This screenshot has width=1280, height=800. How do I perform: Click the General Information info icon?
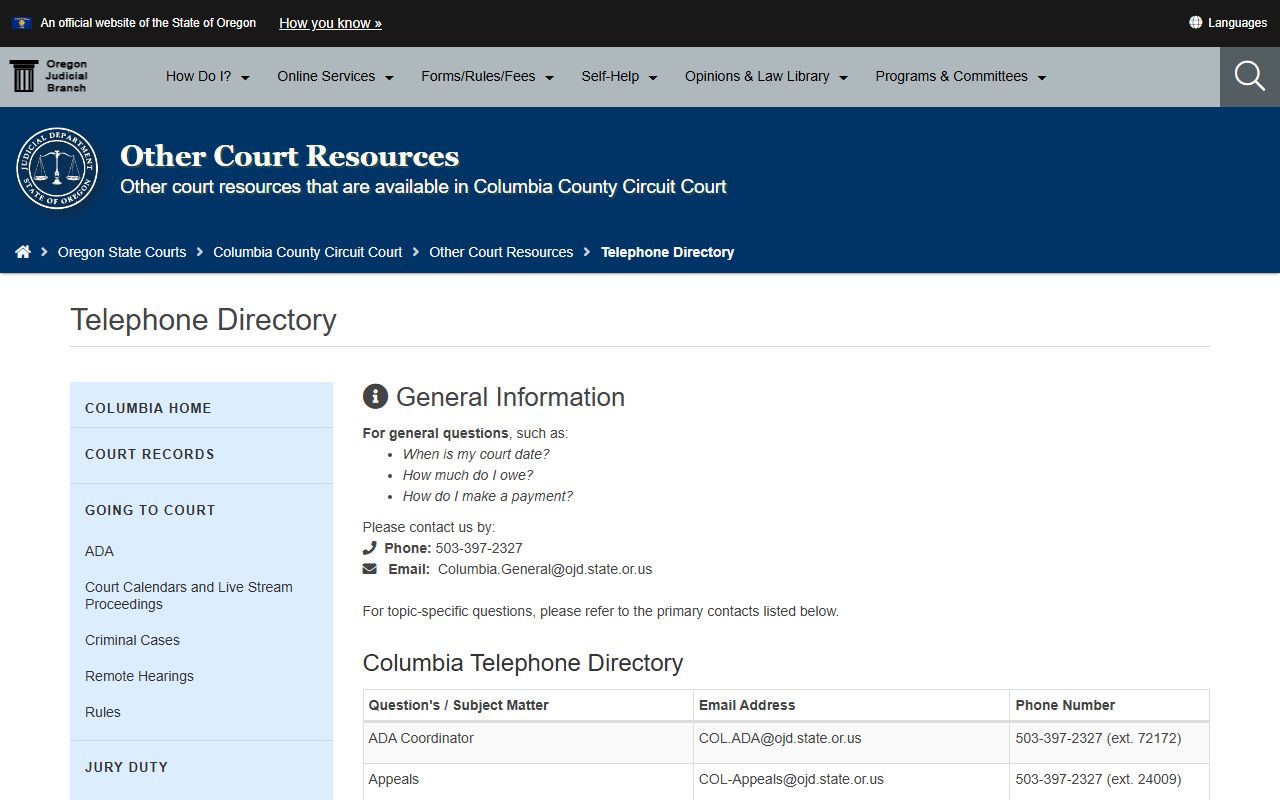tap(375, 397)
